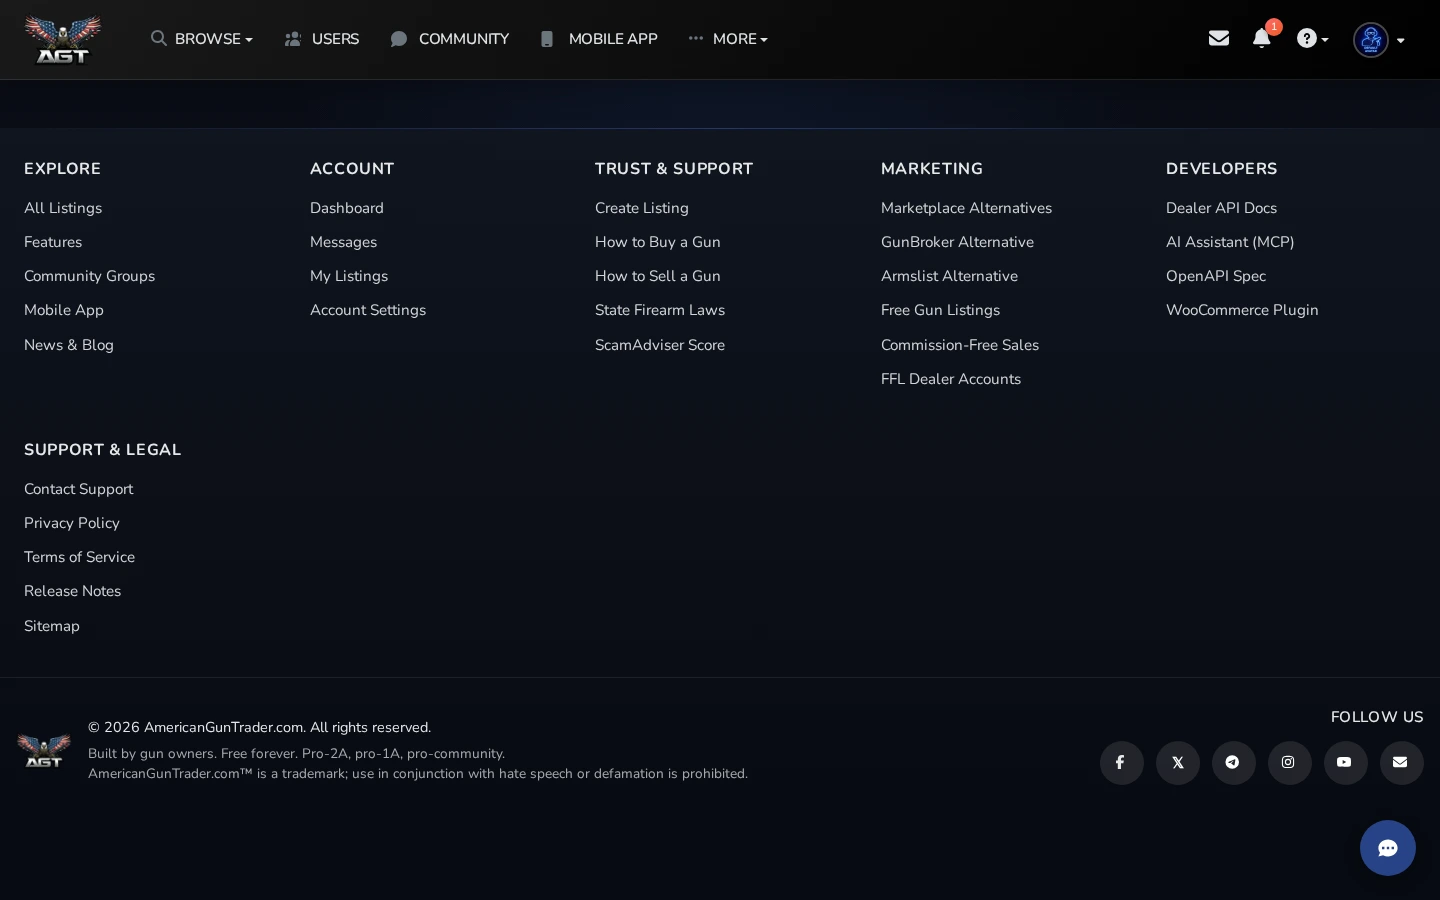This screenshot has height=900, width=1440.
Task: View State Firearm Laws link
Action: point(660,310)
